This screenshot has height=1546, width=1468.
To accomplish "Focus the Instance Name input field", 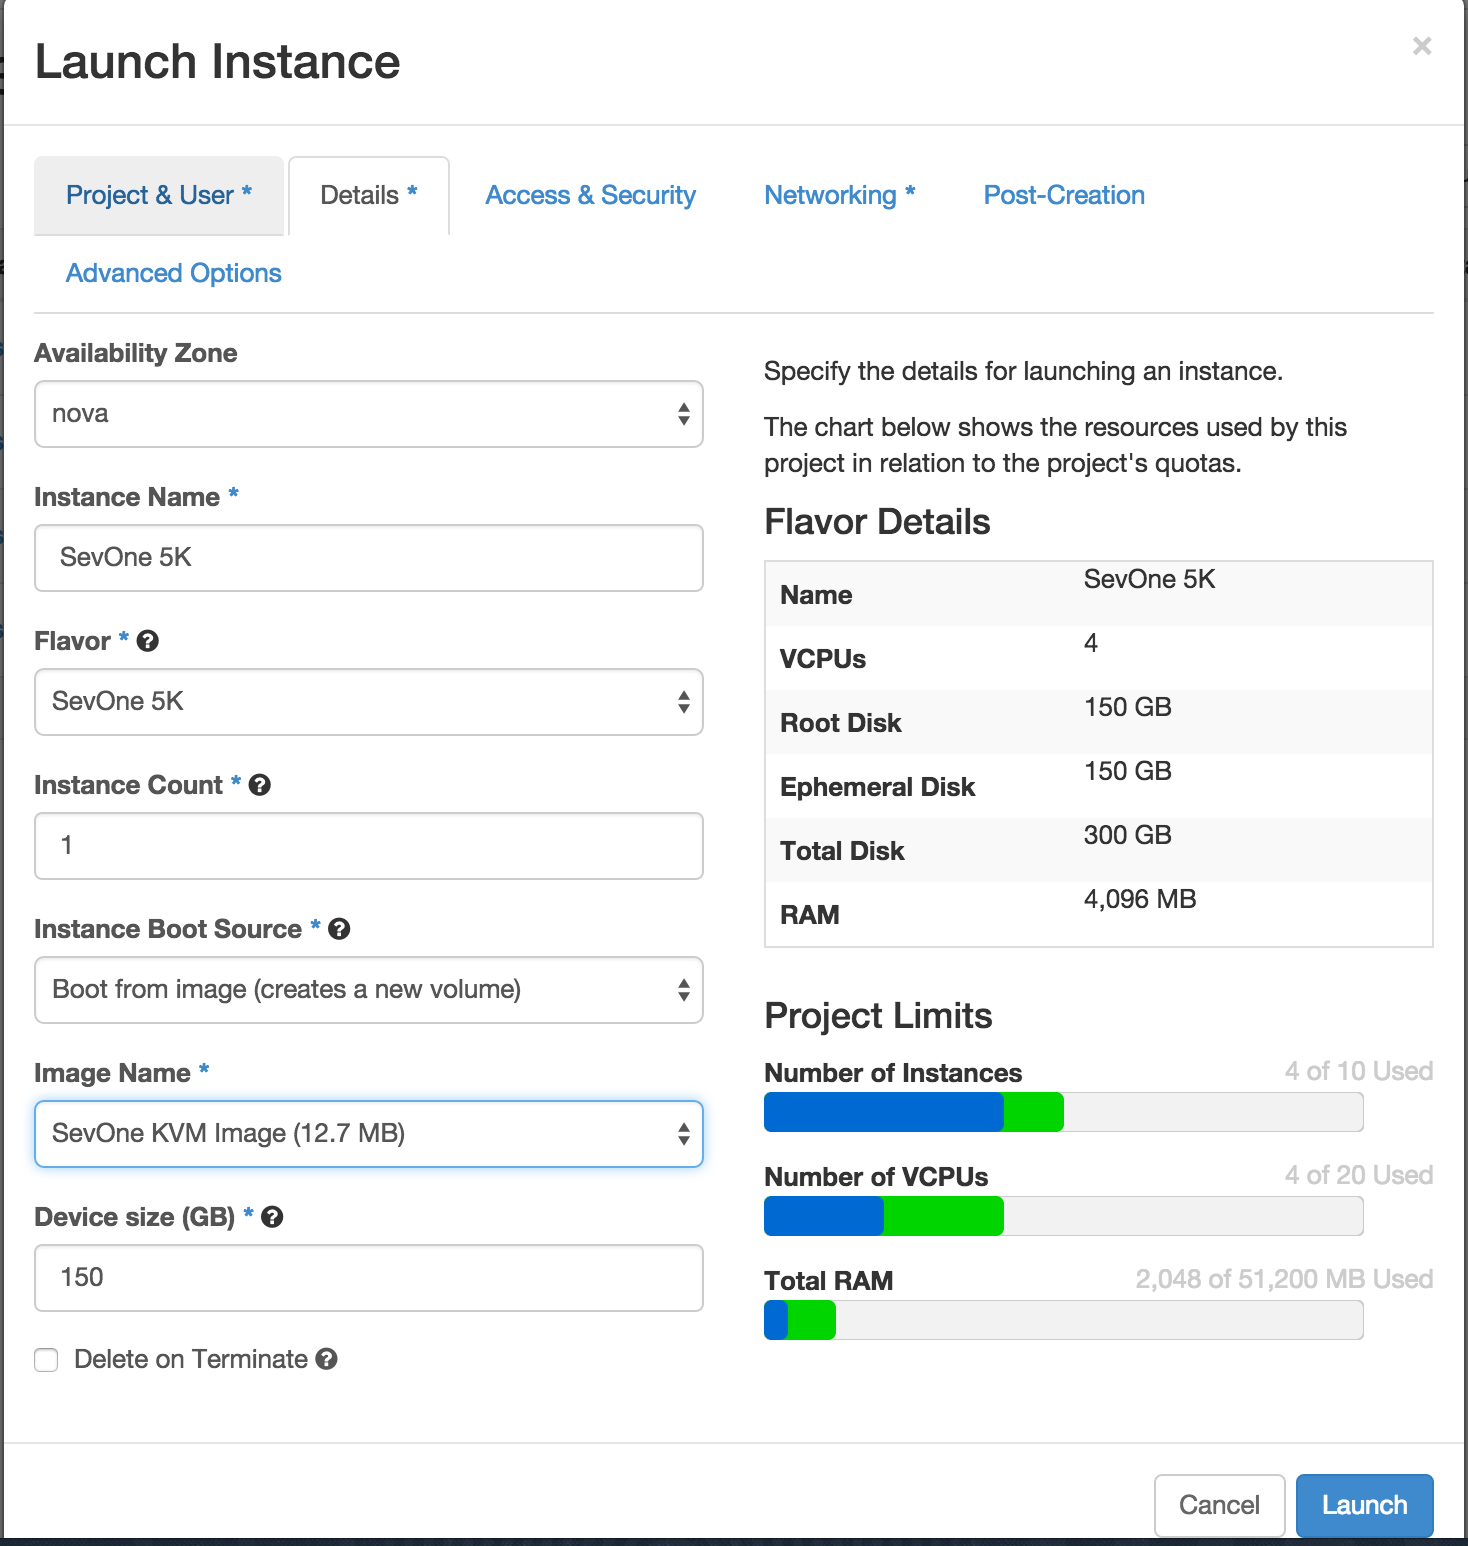I will (x=369, y=558).
